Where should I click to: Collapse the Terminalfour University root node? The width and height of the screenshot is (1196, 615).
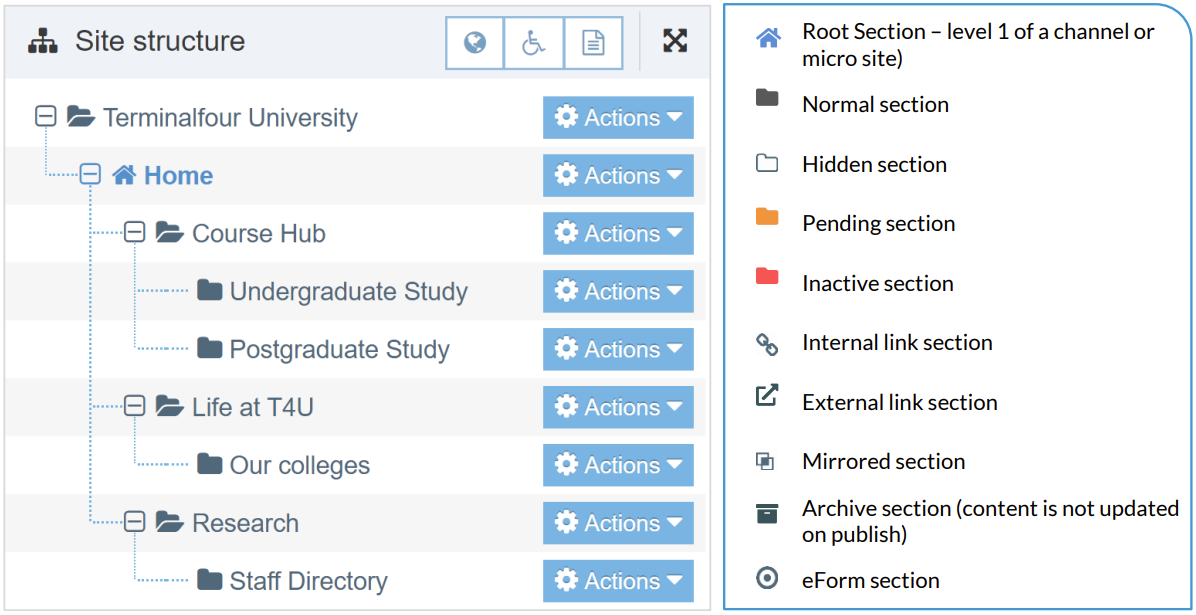coord(45,117)
